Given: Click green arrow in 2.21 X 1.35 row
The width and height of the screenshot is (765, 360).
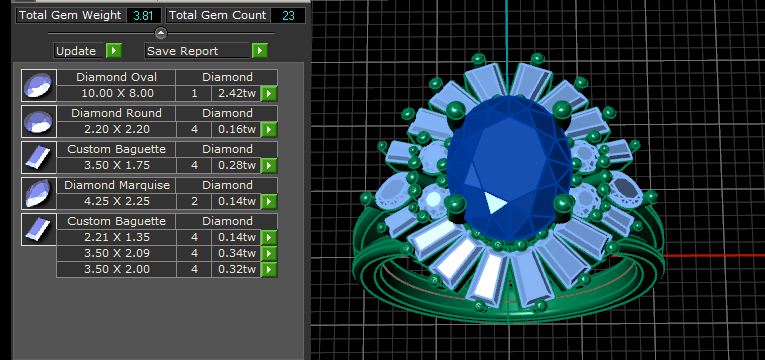Looking at the screenshot, I should tap(269, 238).
